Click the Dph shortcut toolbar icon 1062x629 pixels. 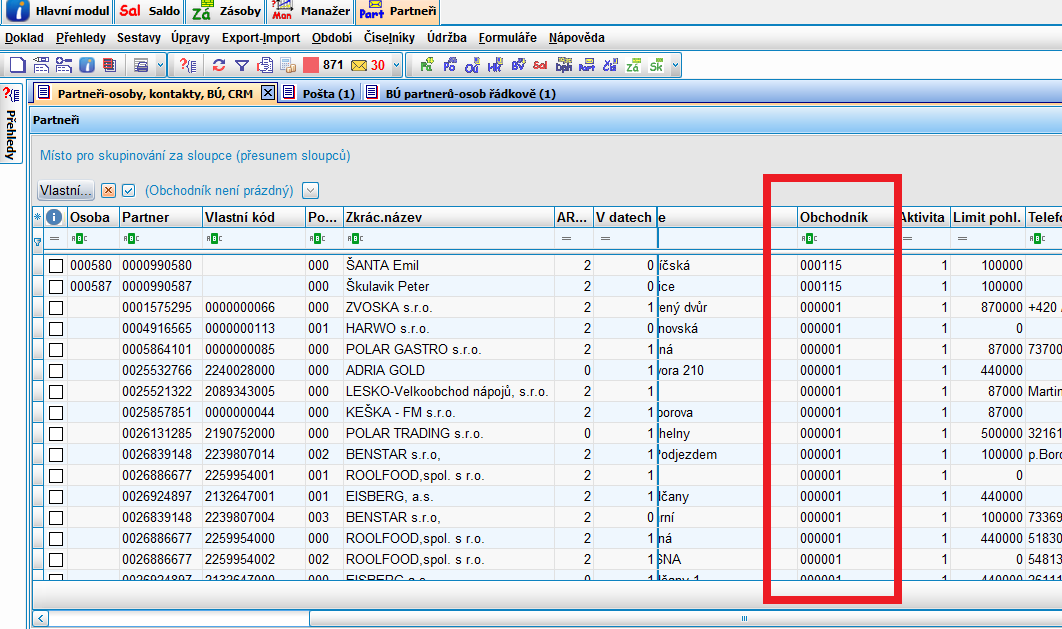[564, 66]
